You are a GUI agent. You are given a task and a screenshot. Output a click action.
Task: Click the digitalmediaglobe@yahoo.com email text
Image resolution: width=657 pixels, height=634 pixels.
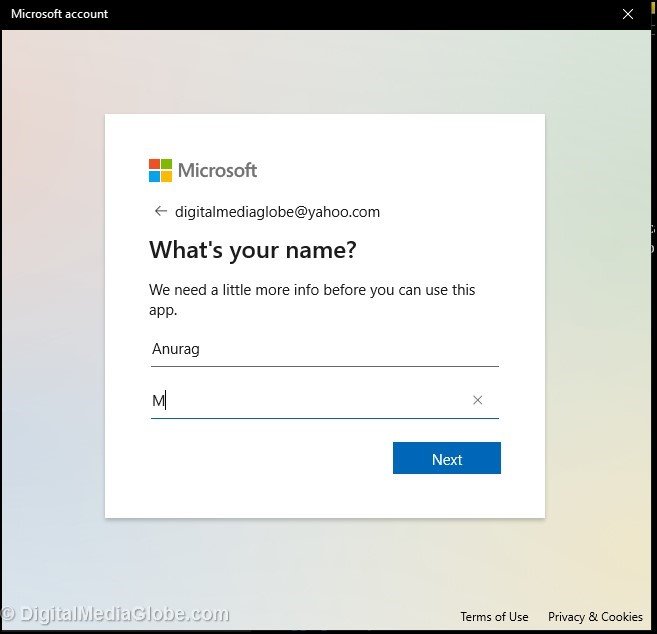(x=277, y=212)
